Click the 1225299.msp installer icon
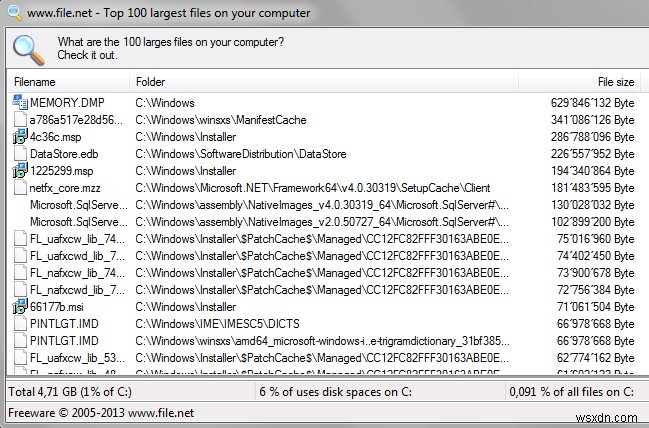This screenshot has width=649, height=428. (x=20, y=171)
